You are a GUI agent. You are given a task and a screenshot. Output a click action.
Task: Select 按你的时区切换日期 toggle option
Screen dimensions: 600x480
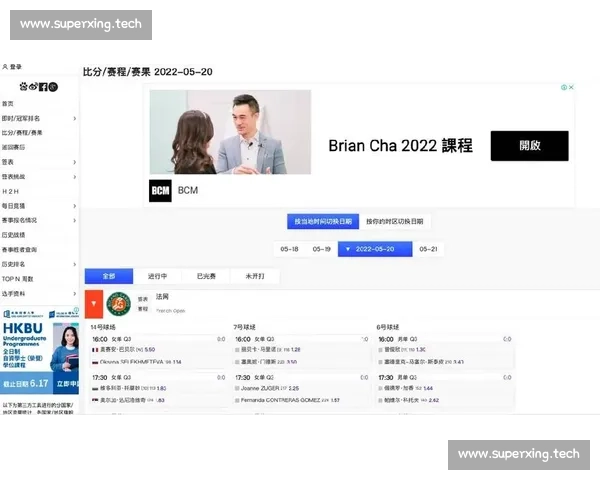[395, 222]
